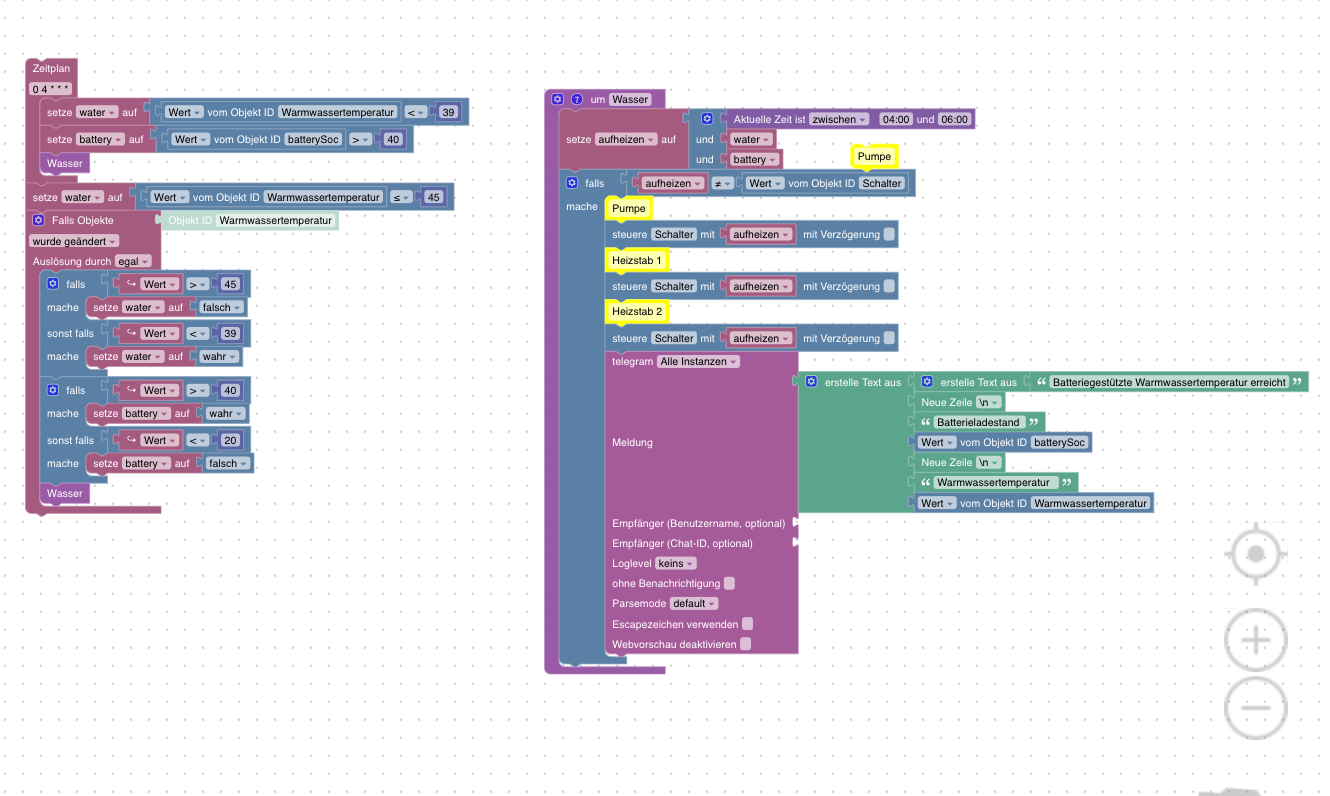
Task: Click the 'Heizstab 2' comment block
Action: pos(637,312)
